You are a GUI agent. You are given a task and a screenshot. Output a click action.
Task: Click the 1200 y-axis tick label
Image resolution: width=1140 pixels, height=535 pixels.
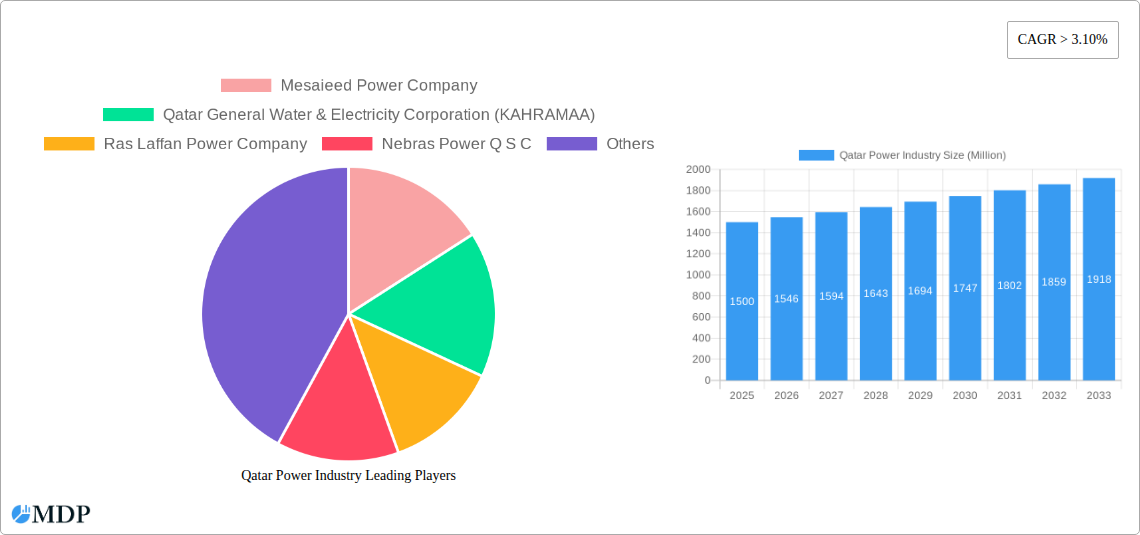pyautogui.click(x=697, y=254)
